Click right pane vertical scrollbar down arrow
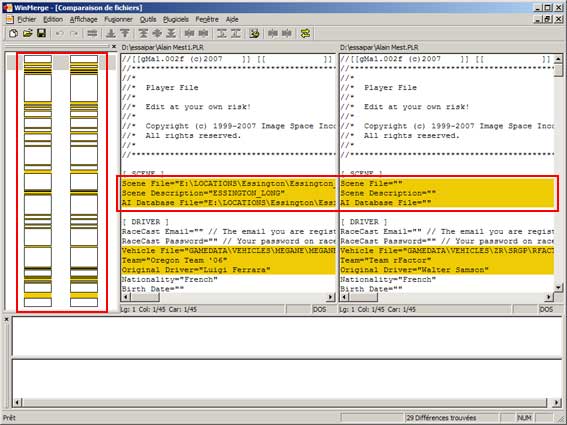Screen dimensions: 567x425 coord(558,288)
